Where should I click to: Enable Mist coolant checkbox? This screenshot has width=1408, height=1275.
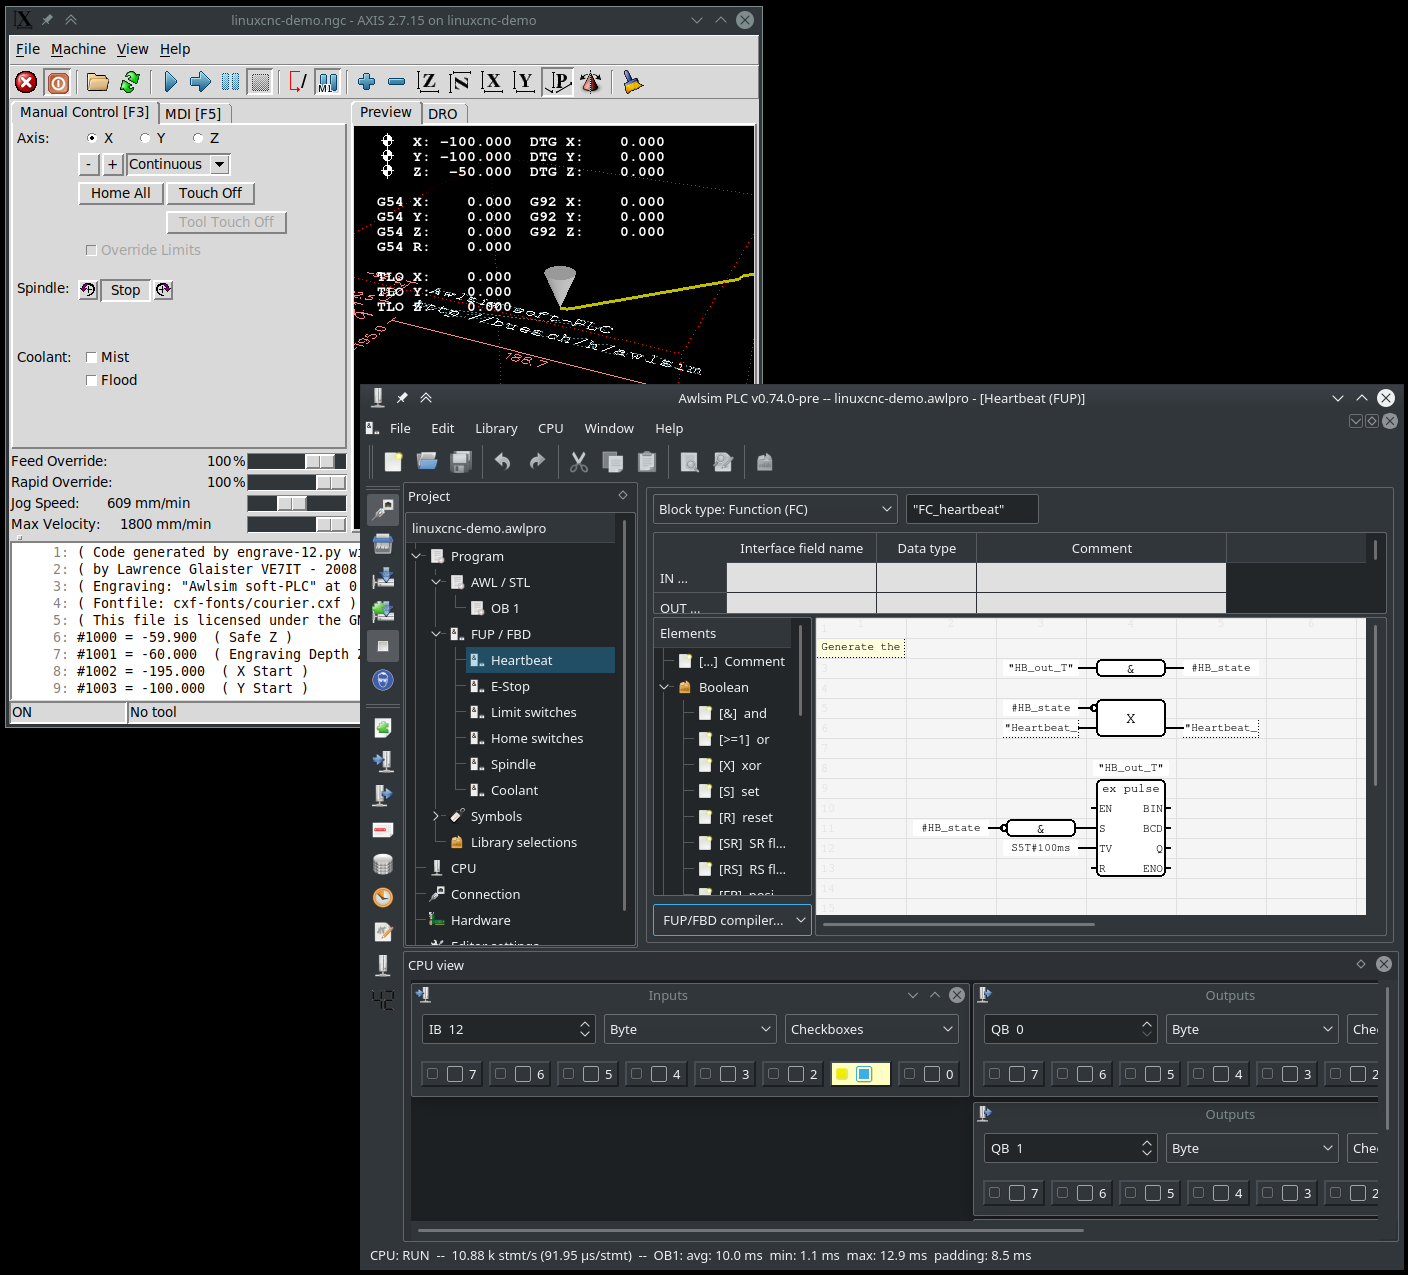pos(92,357)
